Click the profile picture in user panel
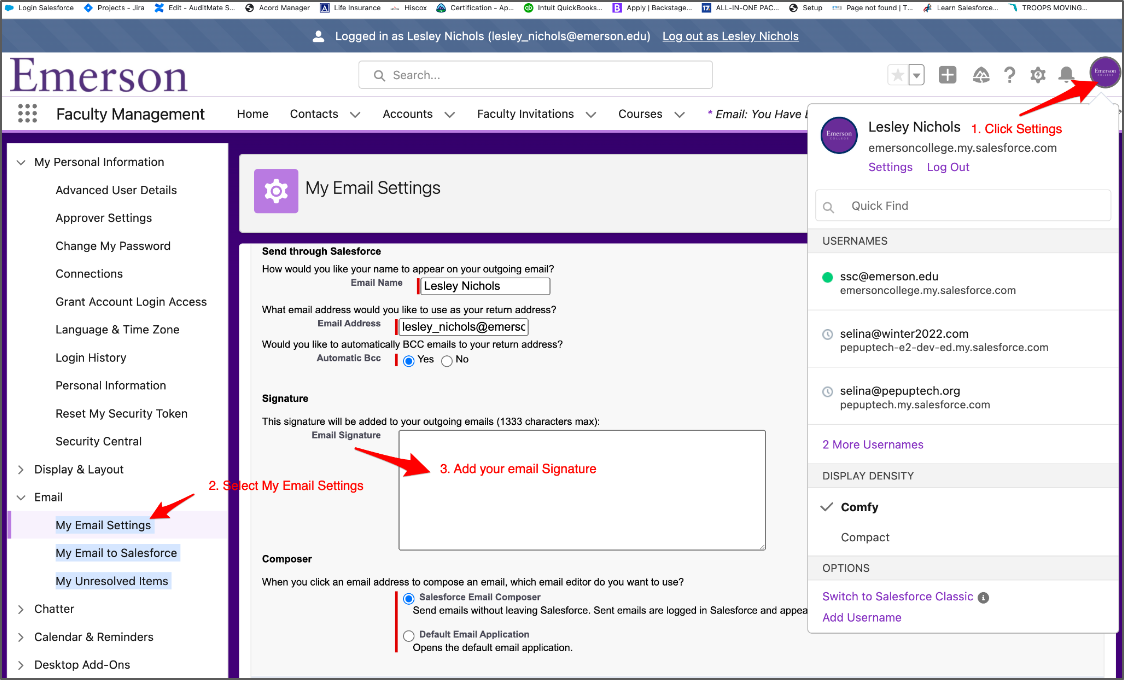The height and width of the screenshot is (680, 1124). click(839, 135)
